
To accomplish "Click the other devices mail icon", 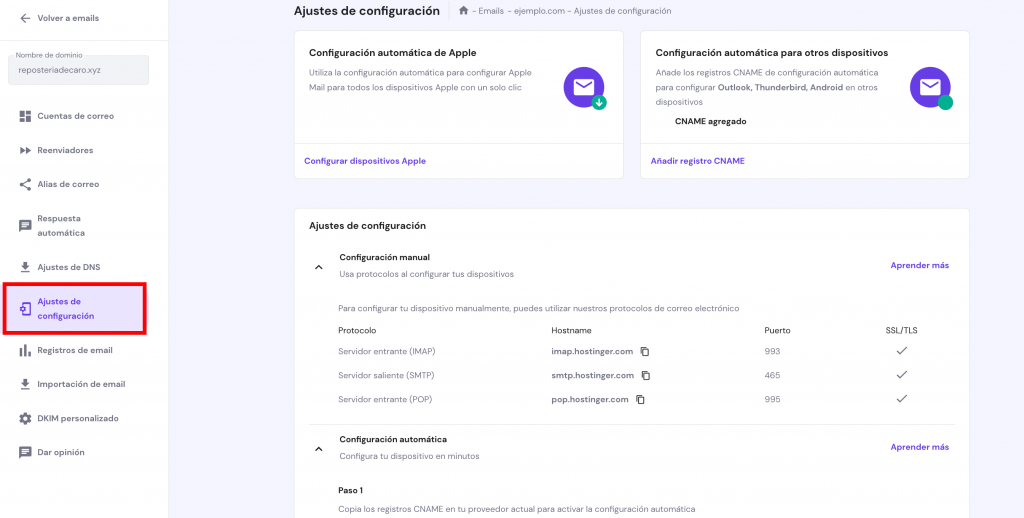I will 930,88.
